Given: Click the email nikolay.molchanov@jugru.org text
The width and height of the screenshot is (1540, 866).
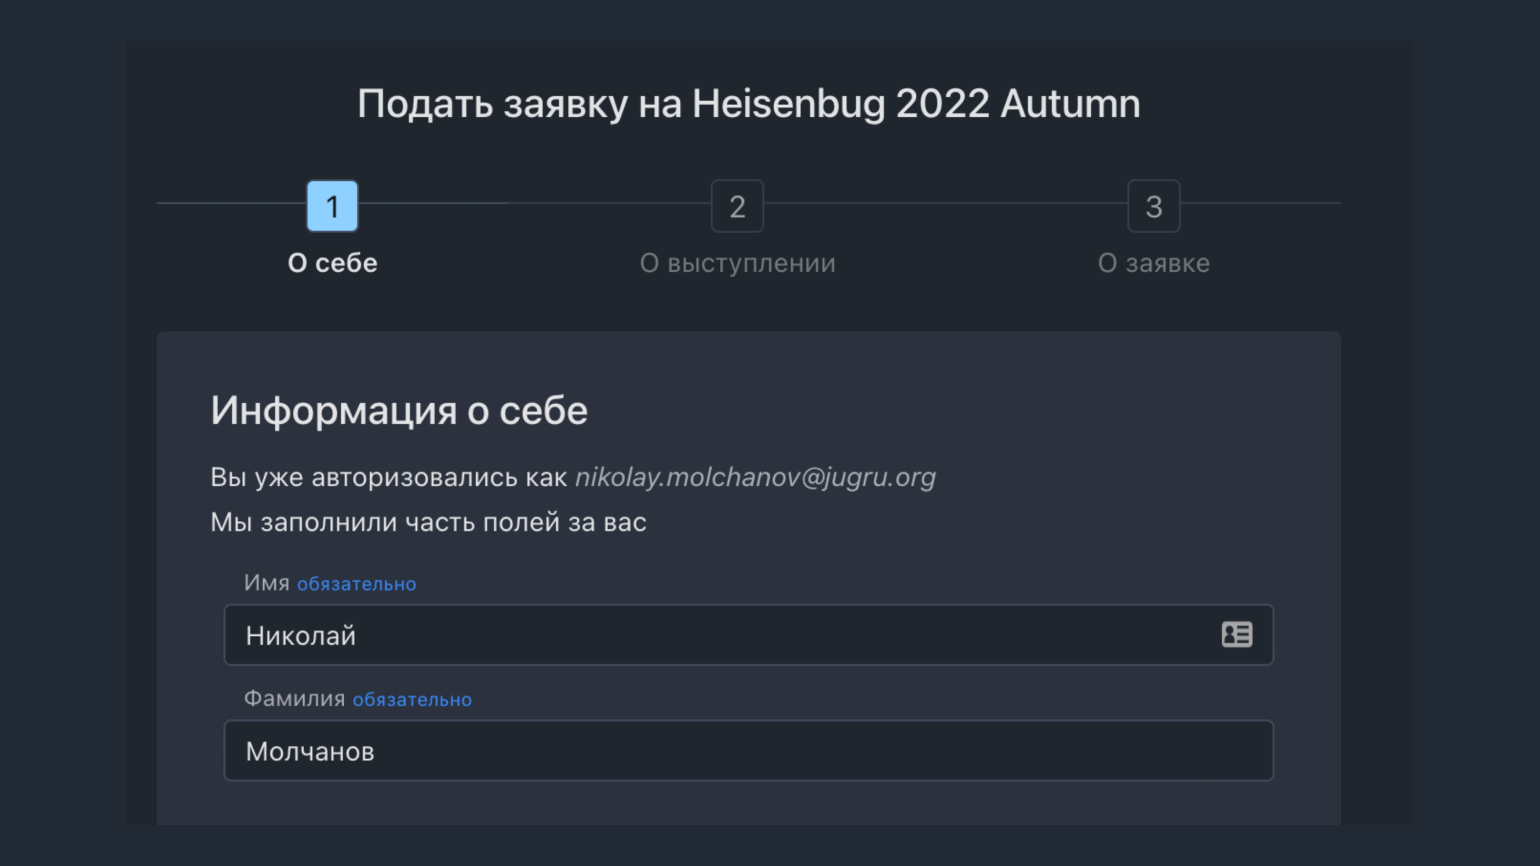Looking at the screenshot, I should [755, 478].
